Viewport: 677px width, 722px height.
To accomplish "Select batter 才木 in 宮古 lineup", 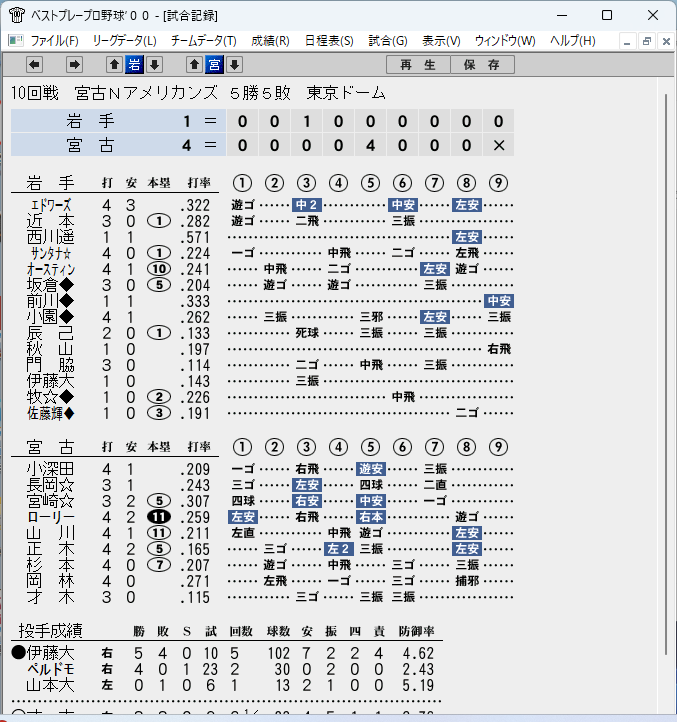I will click(50, 597).
